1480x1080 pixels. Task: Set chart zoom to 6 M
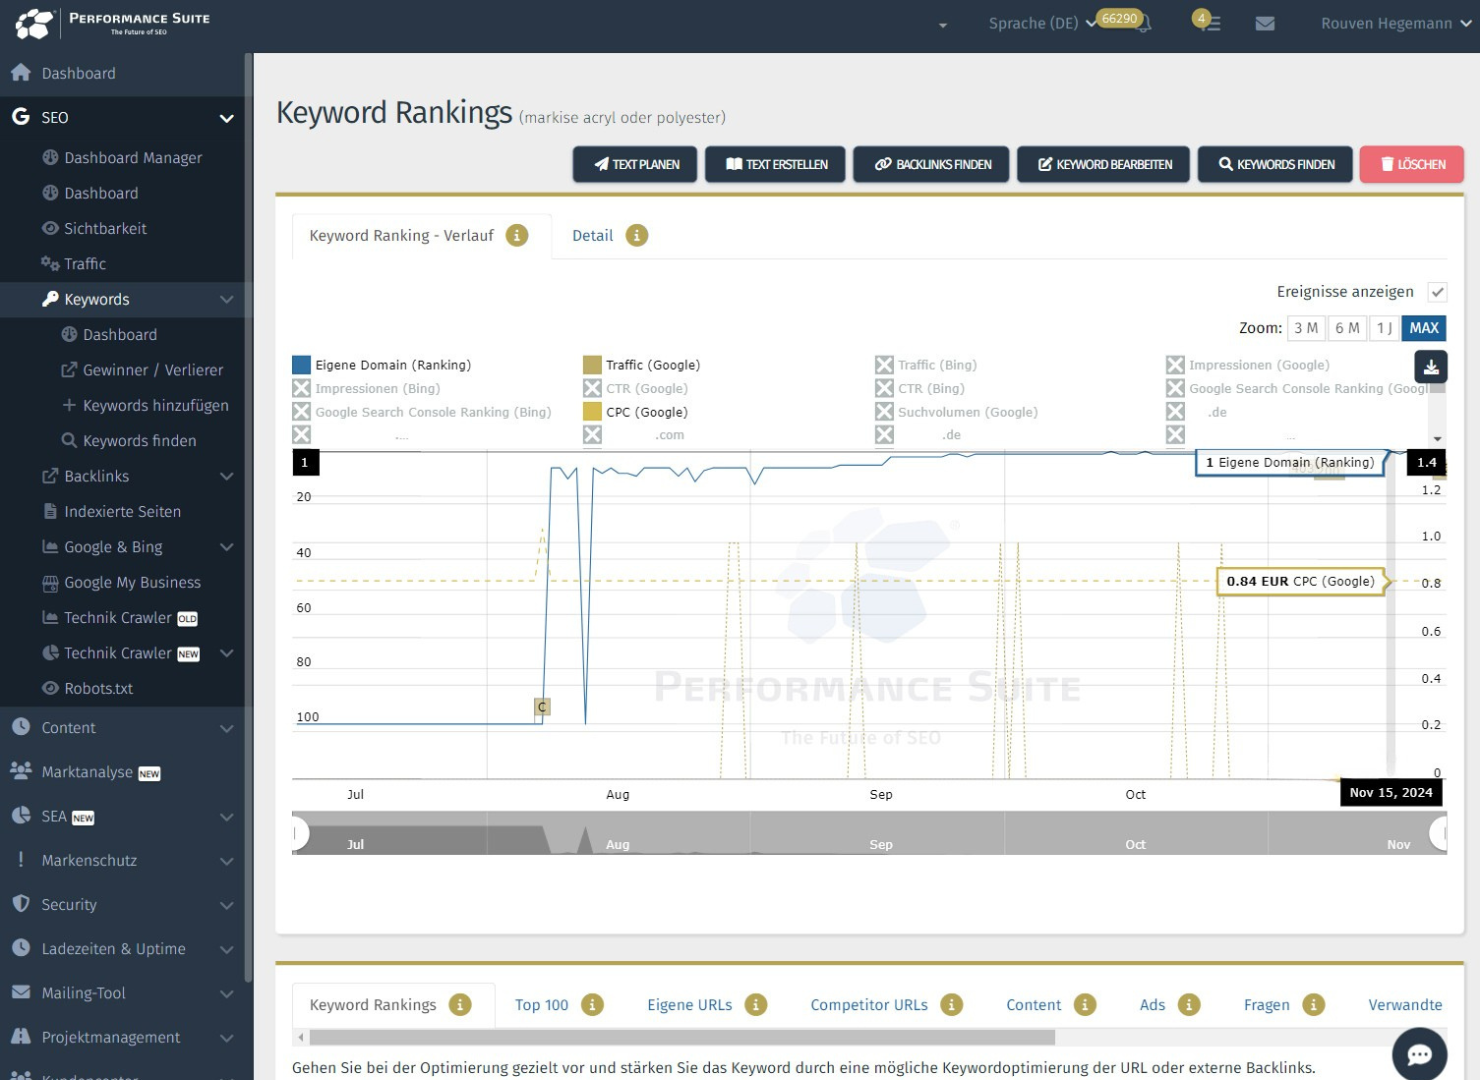pyautogui.click(x=1347, y=328)
